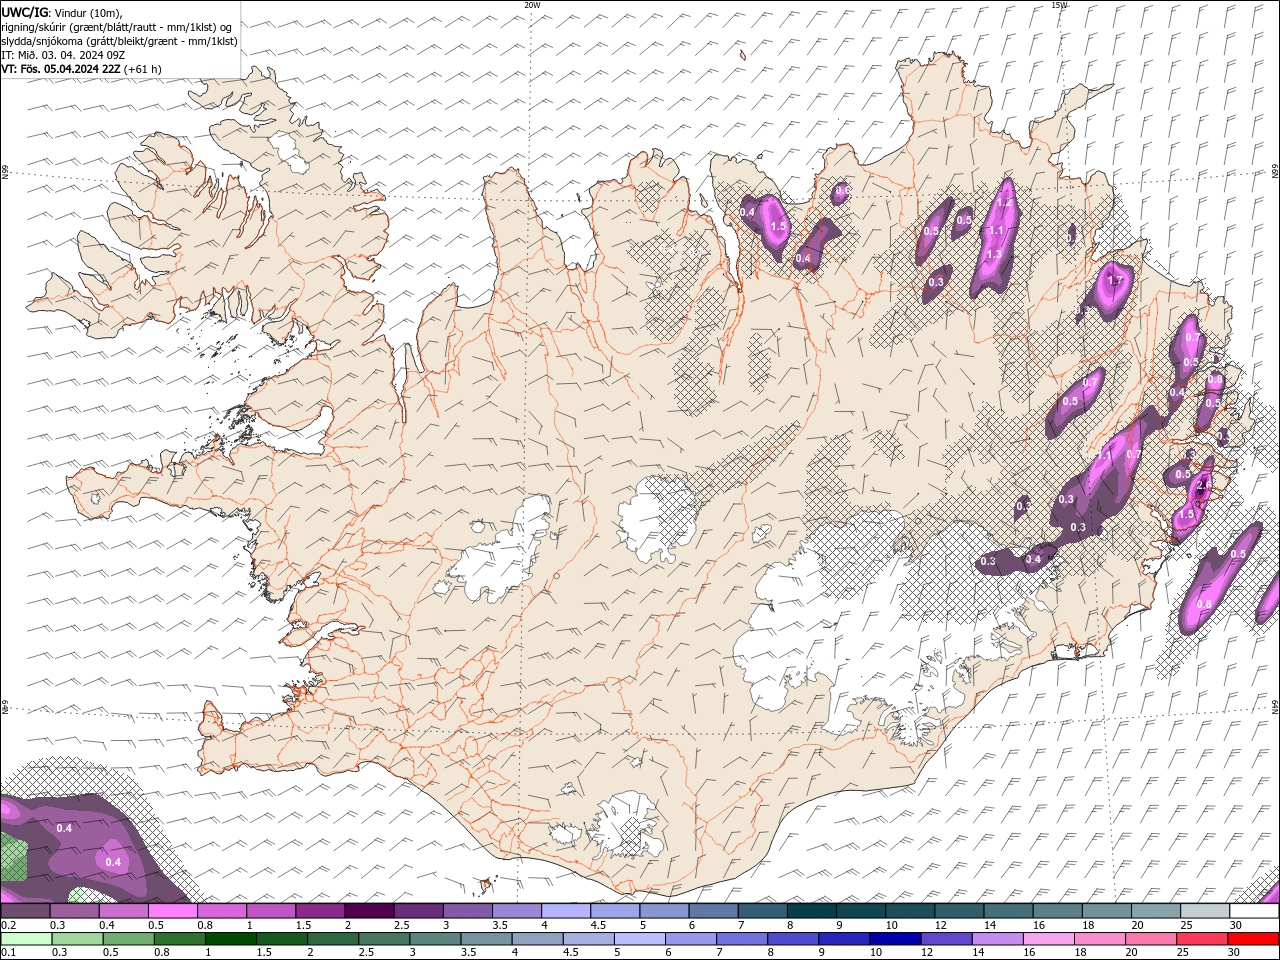Viewport: 1280px width, 960px height.
Task: Click the '2.6' snowfall value in the east fjords
Action: coord(1204,485)
